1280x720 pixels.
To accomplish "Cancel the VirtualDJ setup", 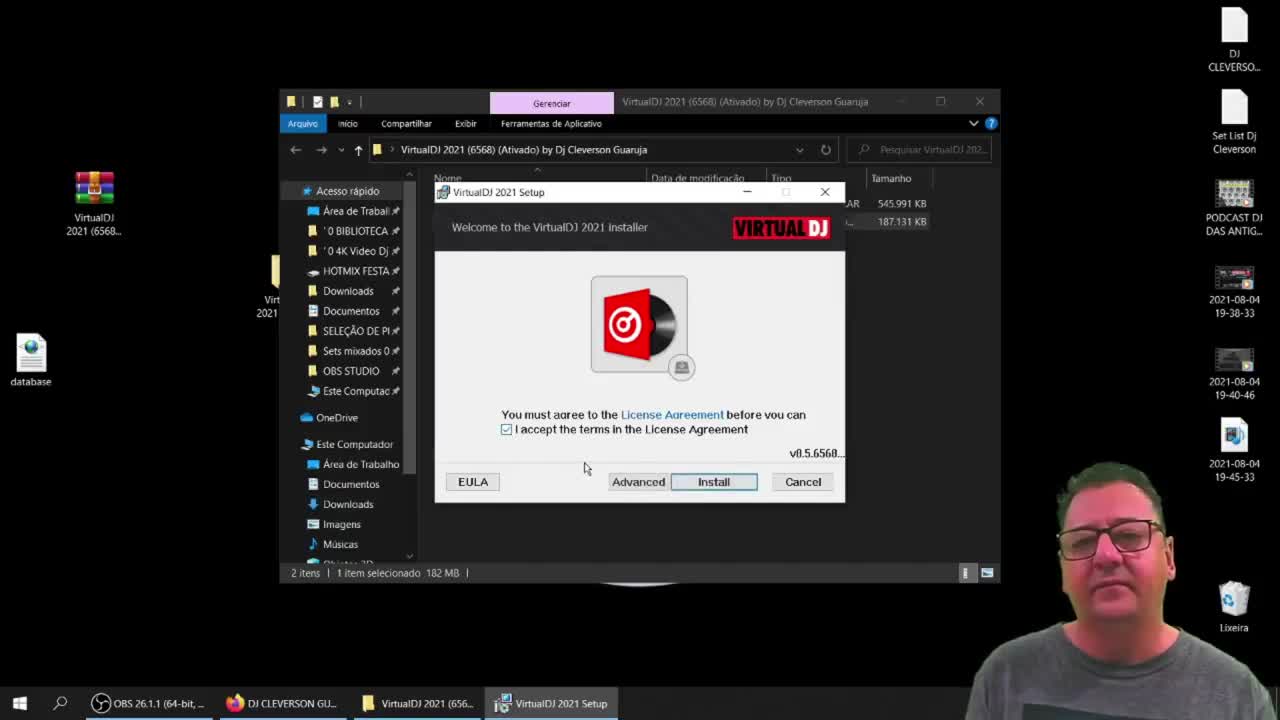I will click(x=803, y=482).
